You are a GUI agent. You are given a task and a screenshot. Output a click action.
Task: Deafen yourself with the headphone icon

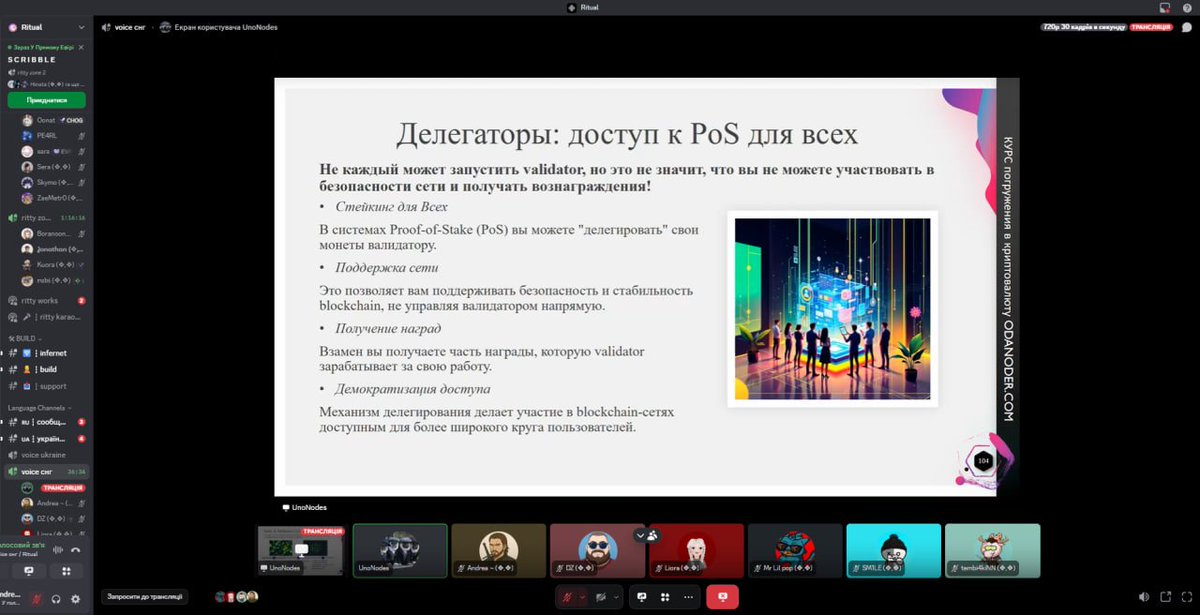[57, 599]
